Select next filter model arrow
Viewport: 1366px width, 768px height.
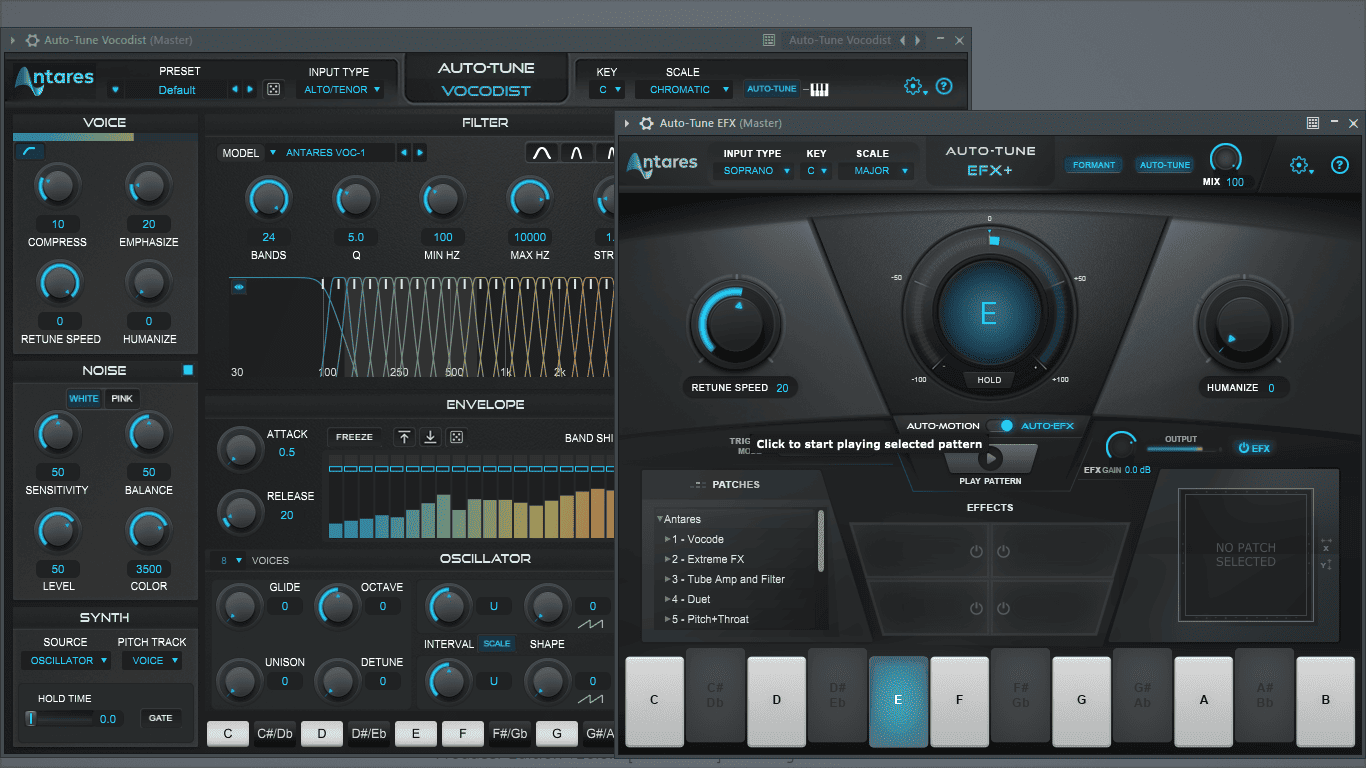click(420, 153)
